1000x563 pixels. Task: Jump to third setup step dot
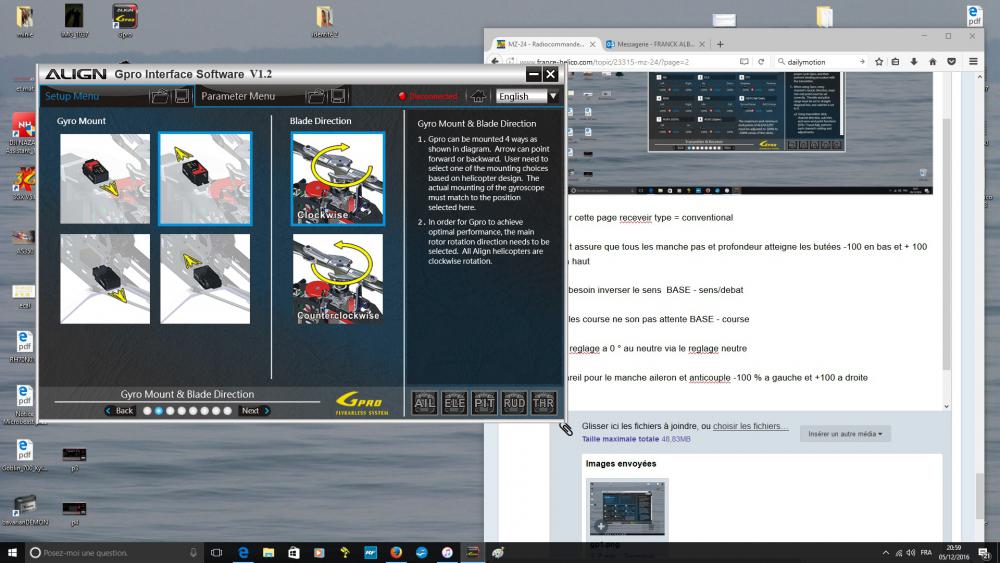(x=170, y=411)
